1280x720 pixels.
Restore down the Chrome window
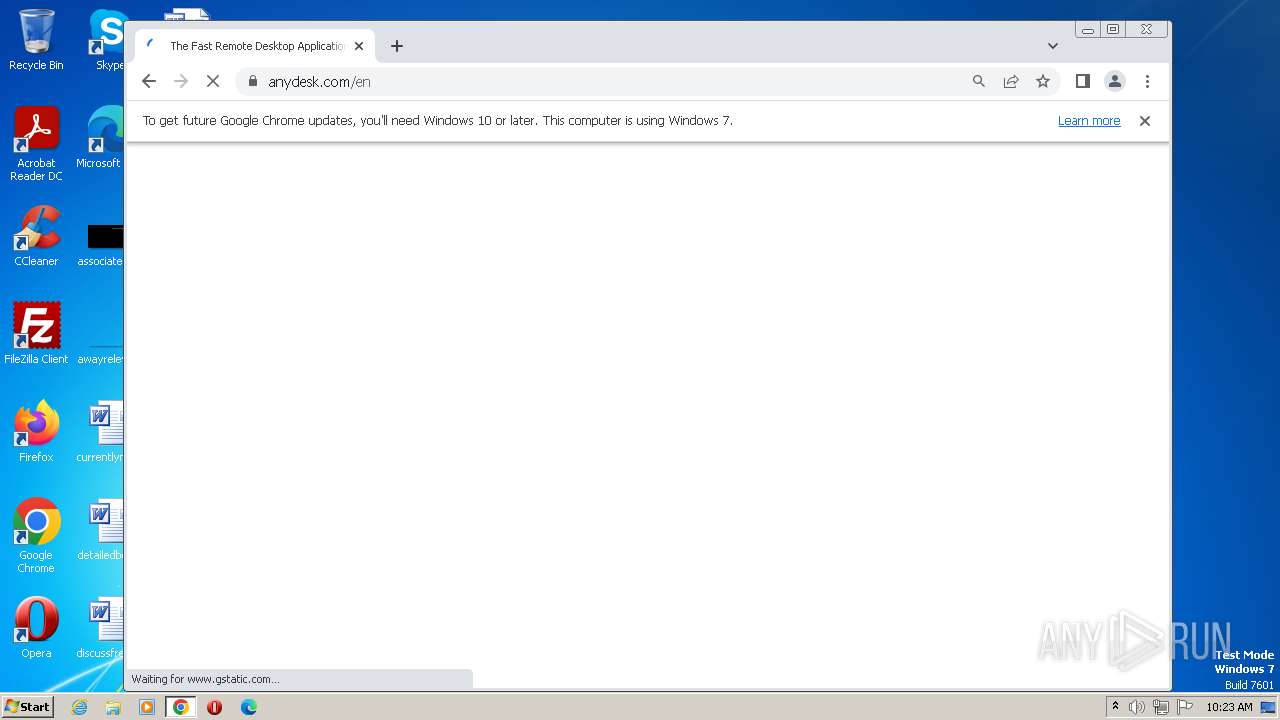pyautogui.click(x=1113, y=30)
